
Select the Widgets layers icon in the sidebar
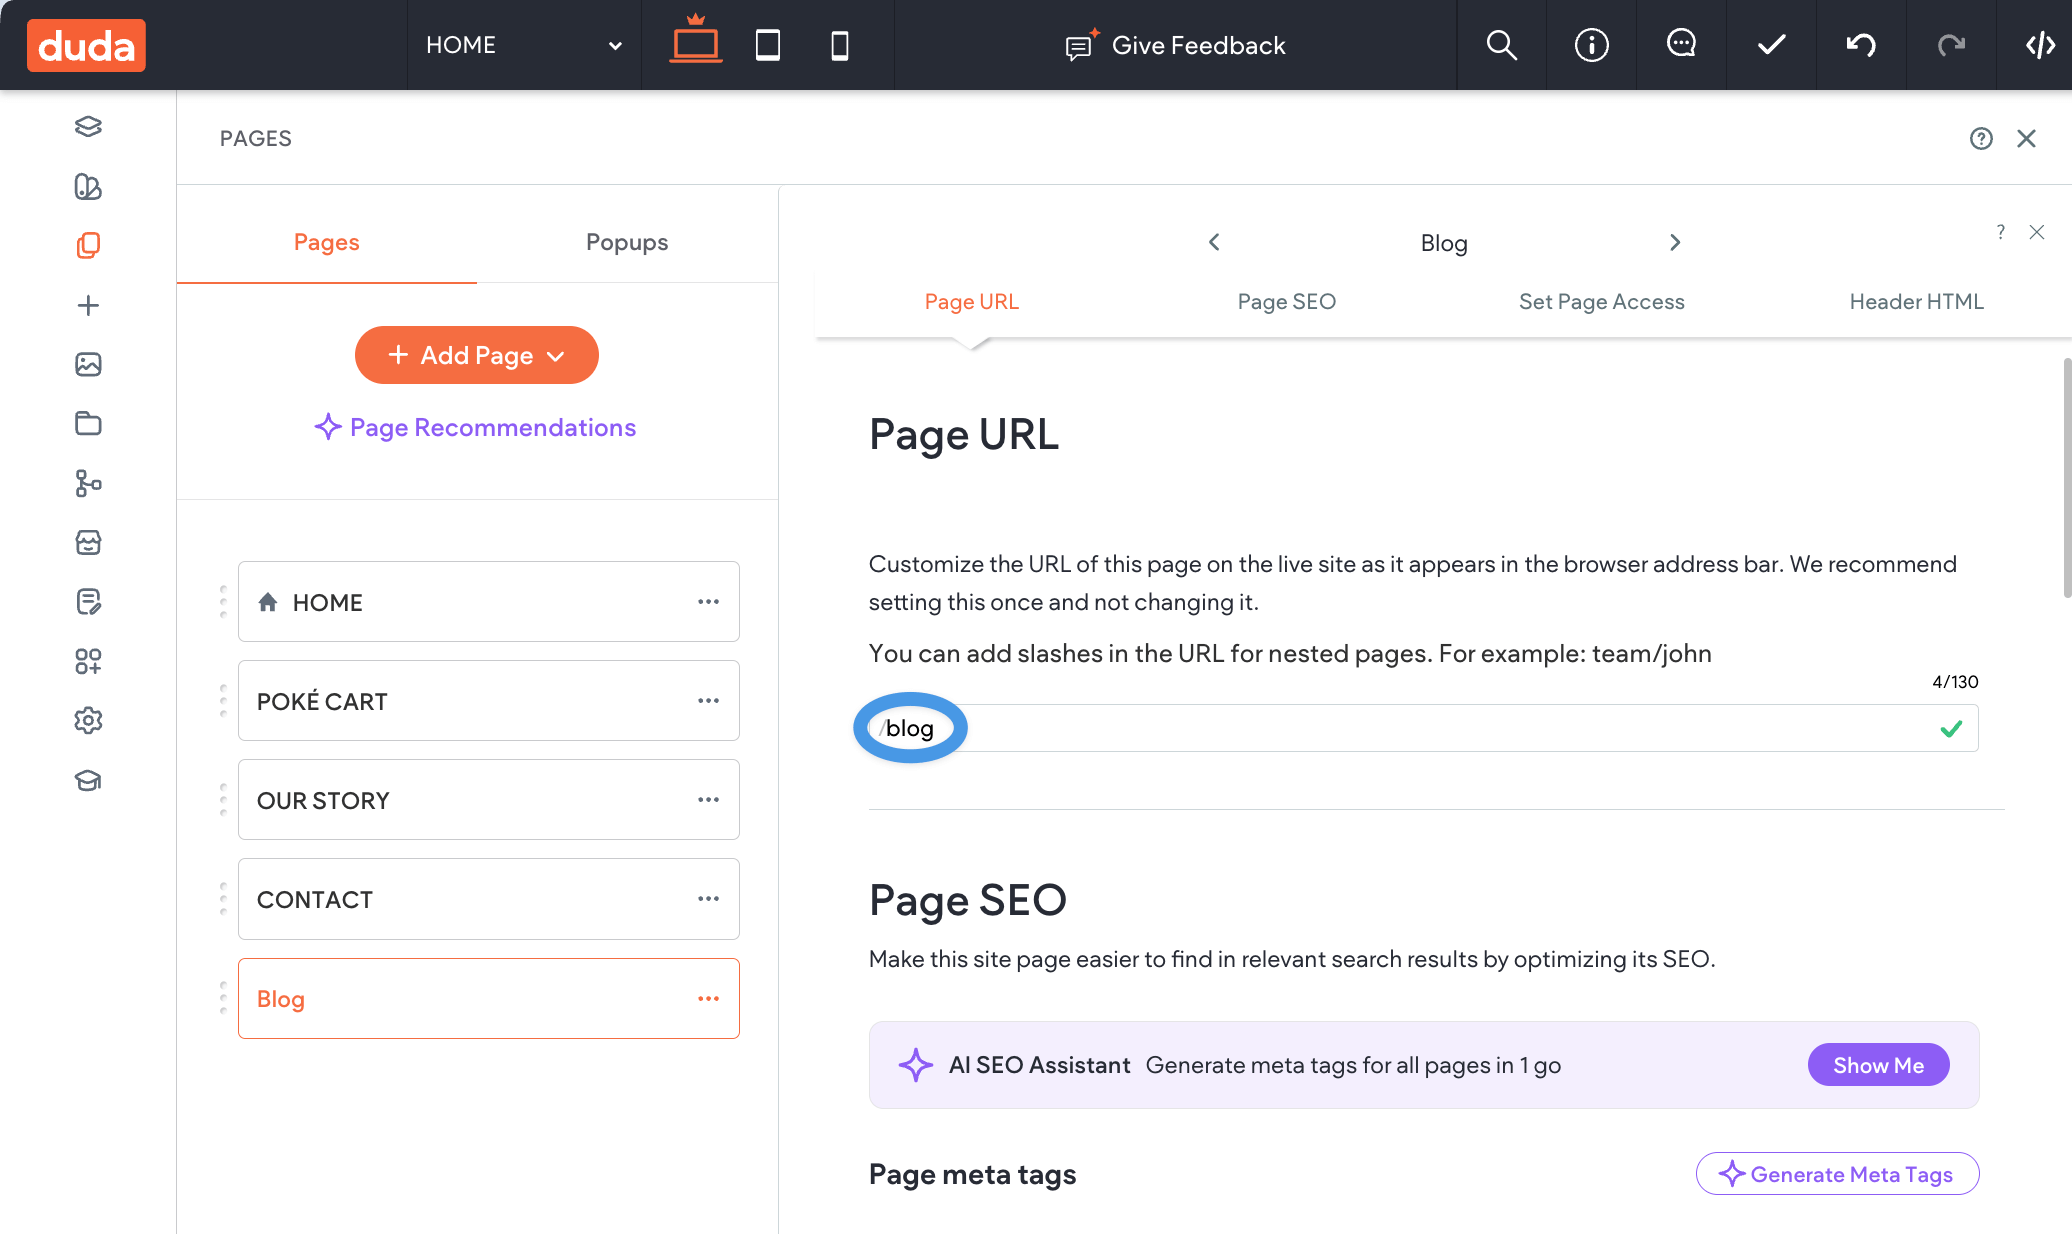click(88, 127)
